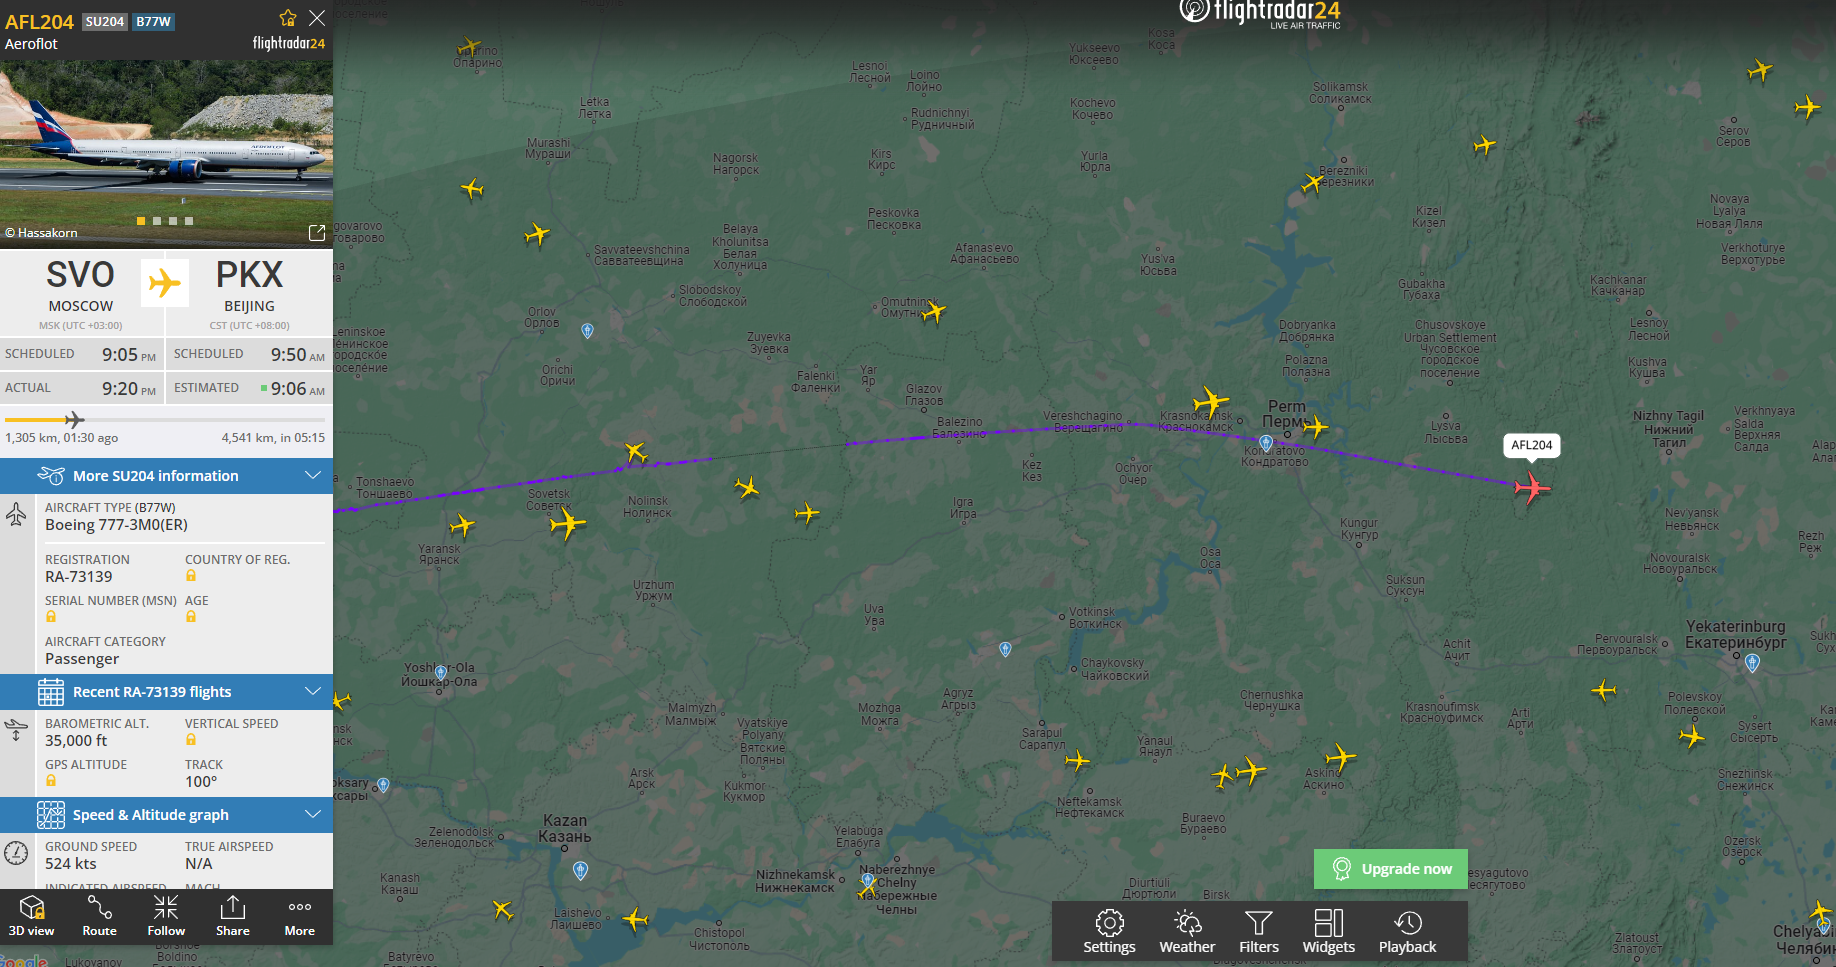Screen dimensions: 1836x967
Task: Click locked Vertical Speed padlock
Action: 191,740
